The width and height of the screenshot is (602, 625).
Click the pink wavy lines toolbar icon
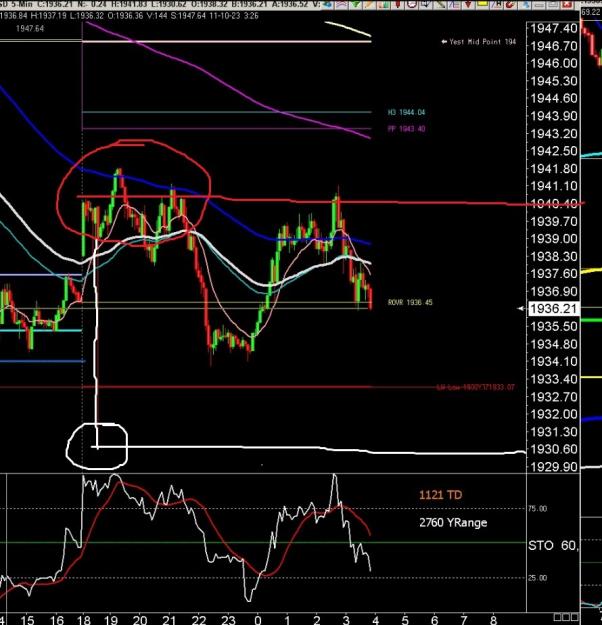[341, 4]
